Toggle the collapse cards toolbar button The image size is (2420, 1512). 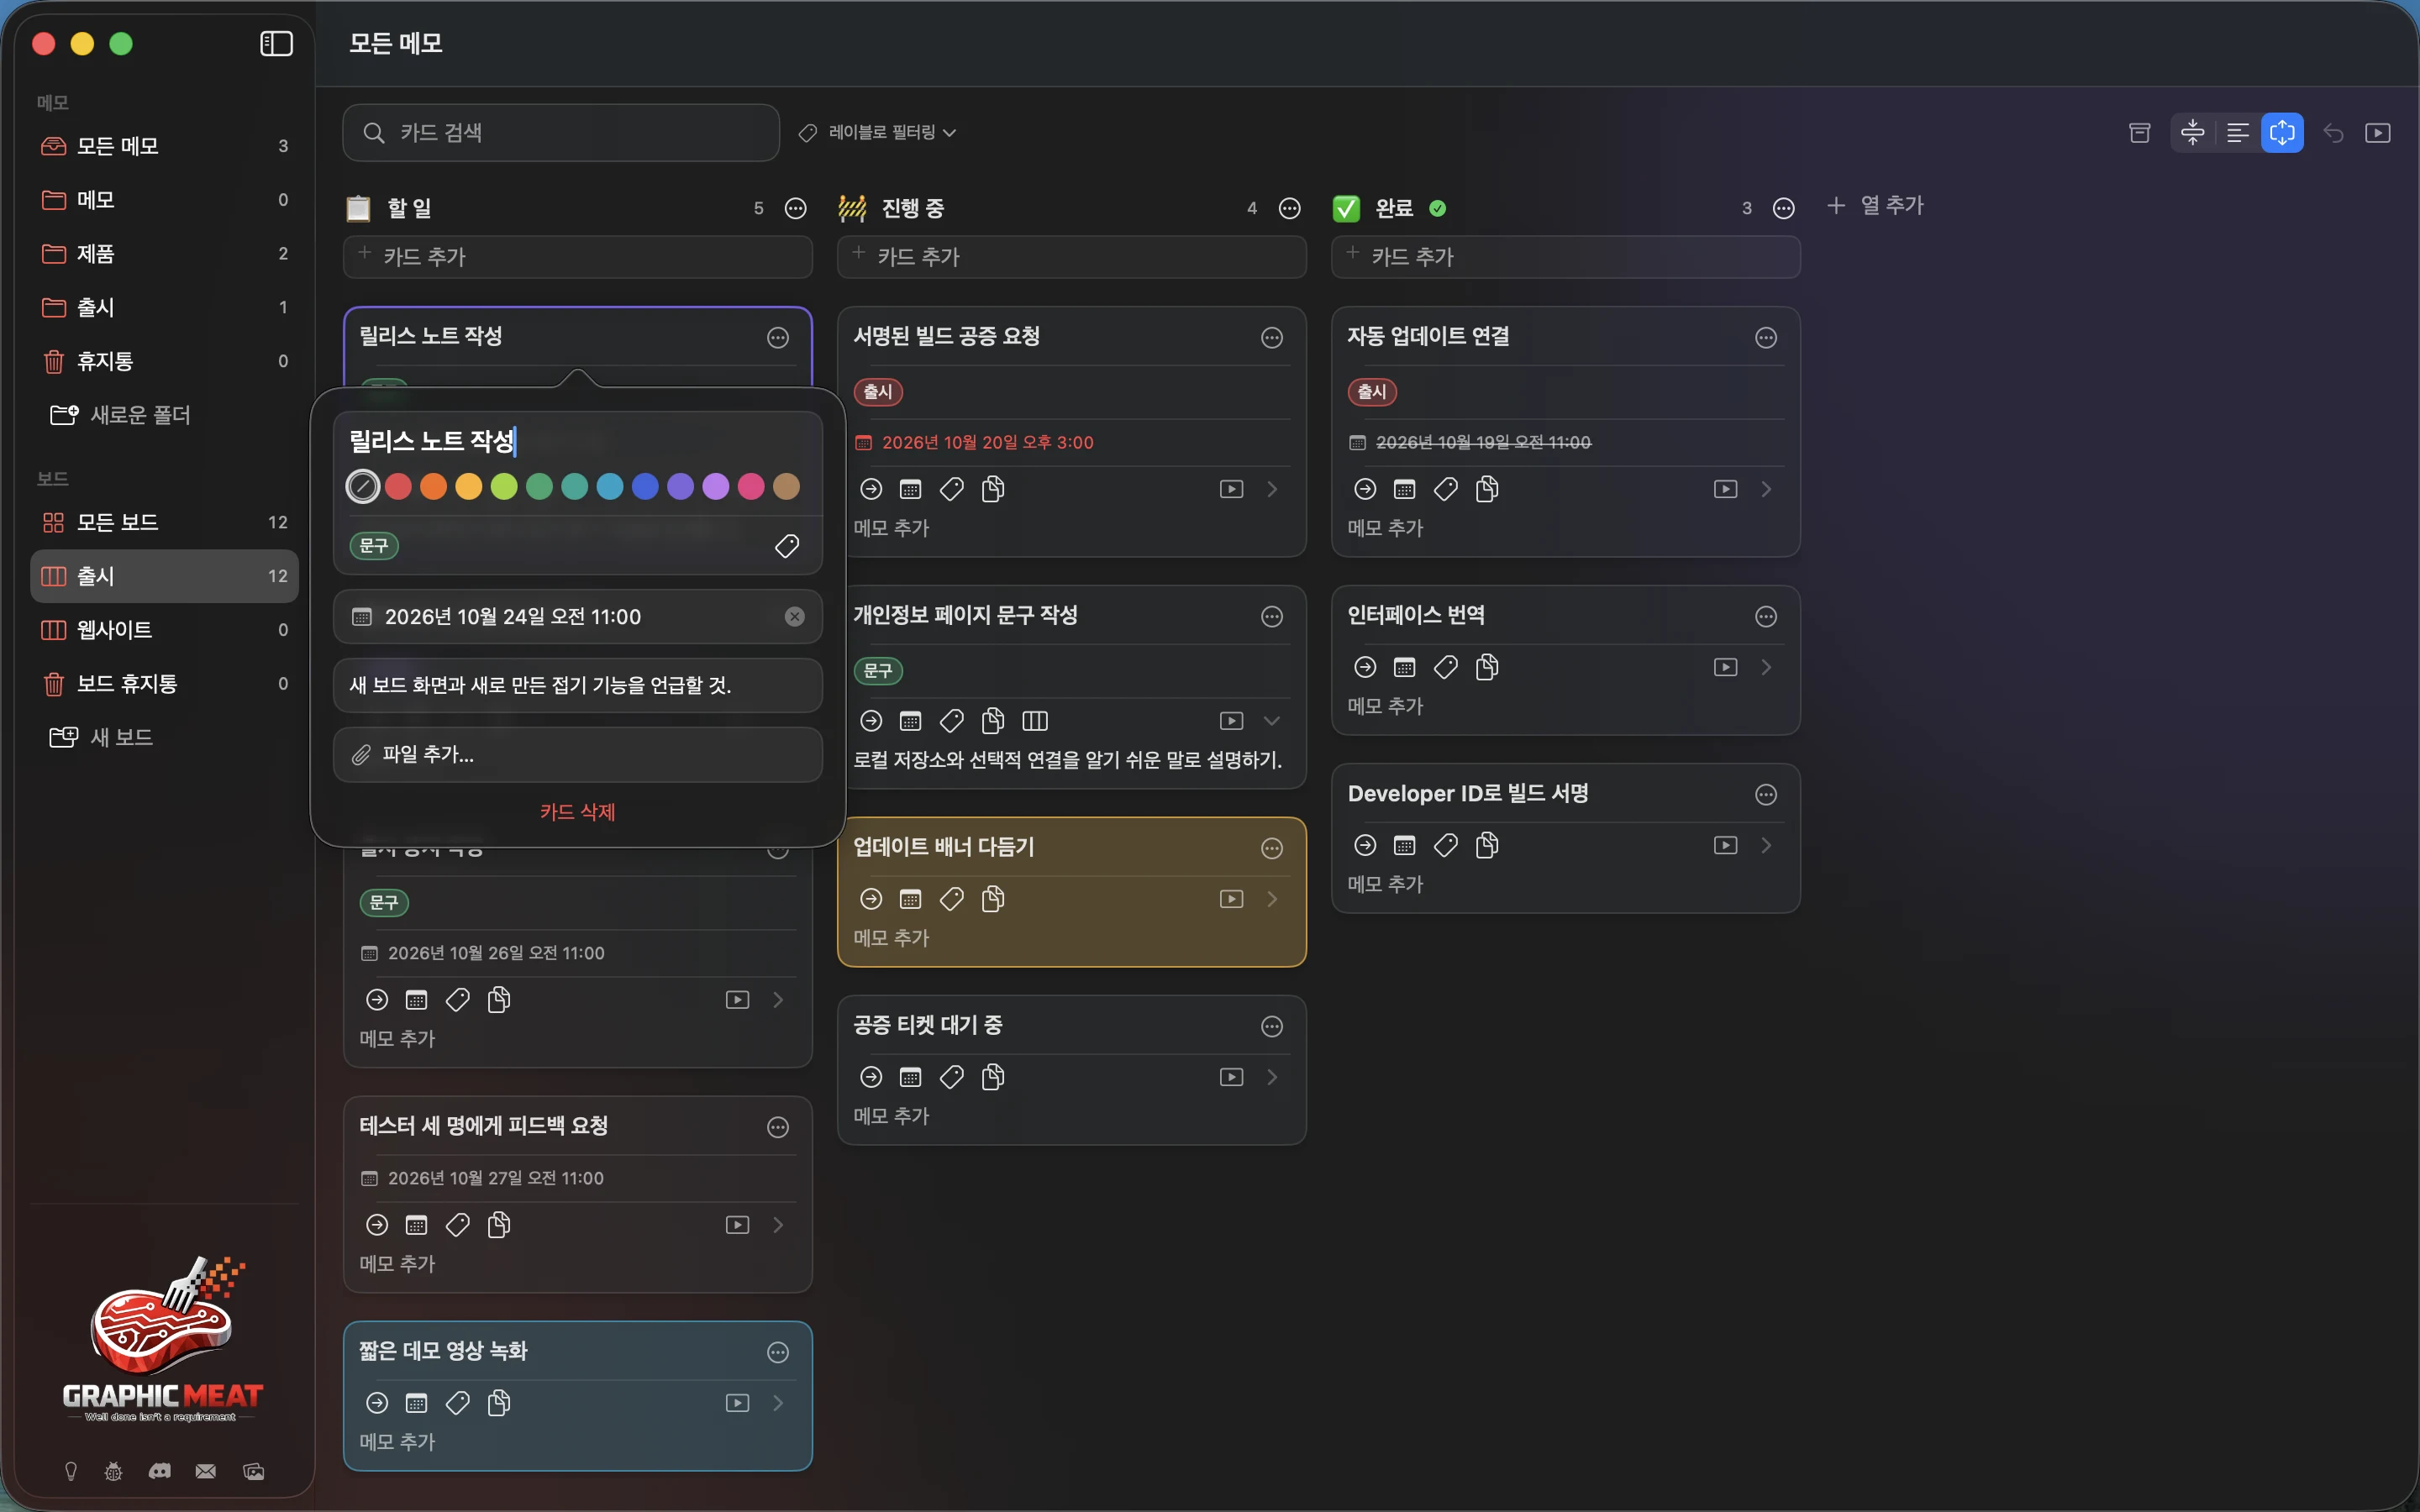(x=2193, y=133)
